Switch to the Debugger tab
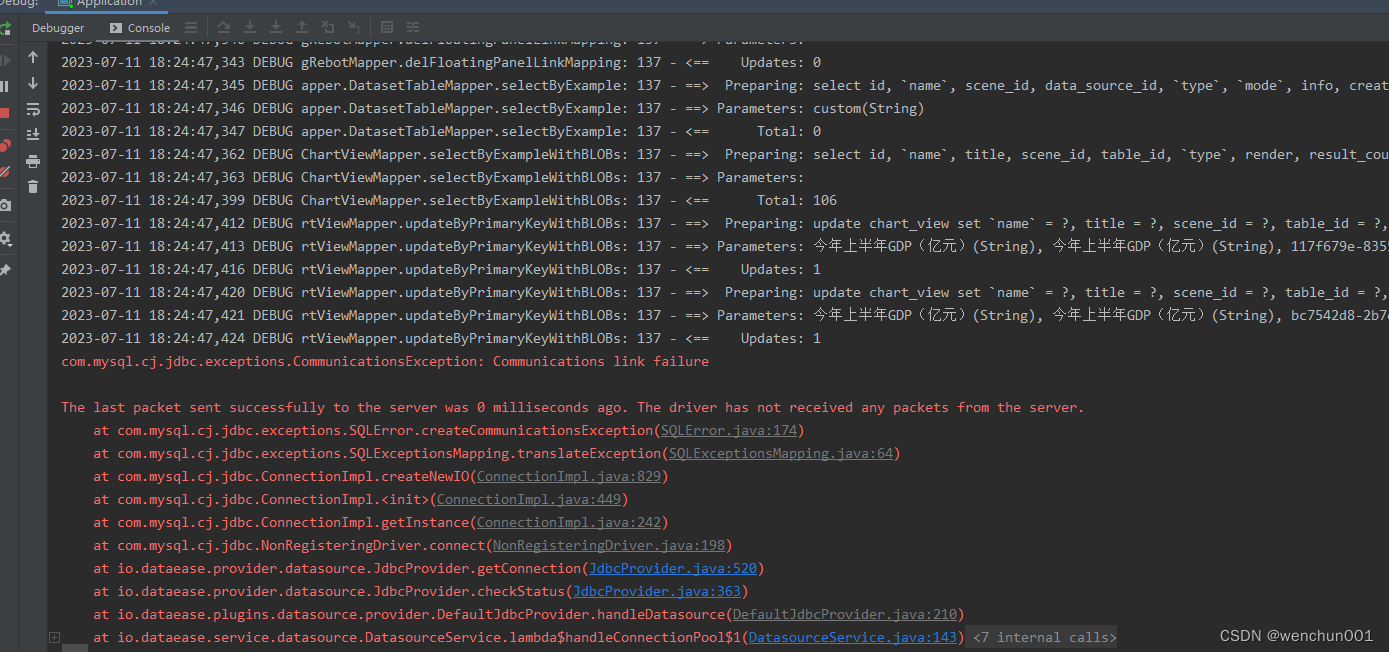1389x652 pixels. click(58, 28)
